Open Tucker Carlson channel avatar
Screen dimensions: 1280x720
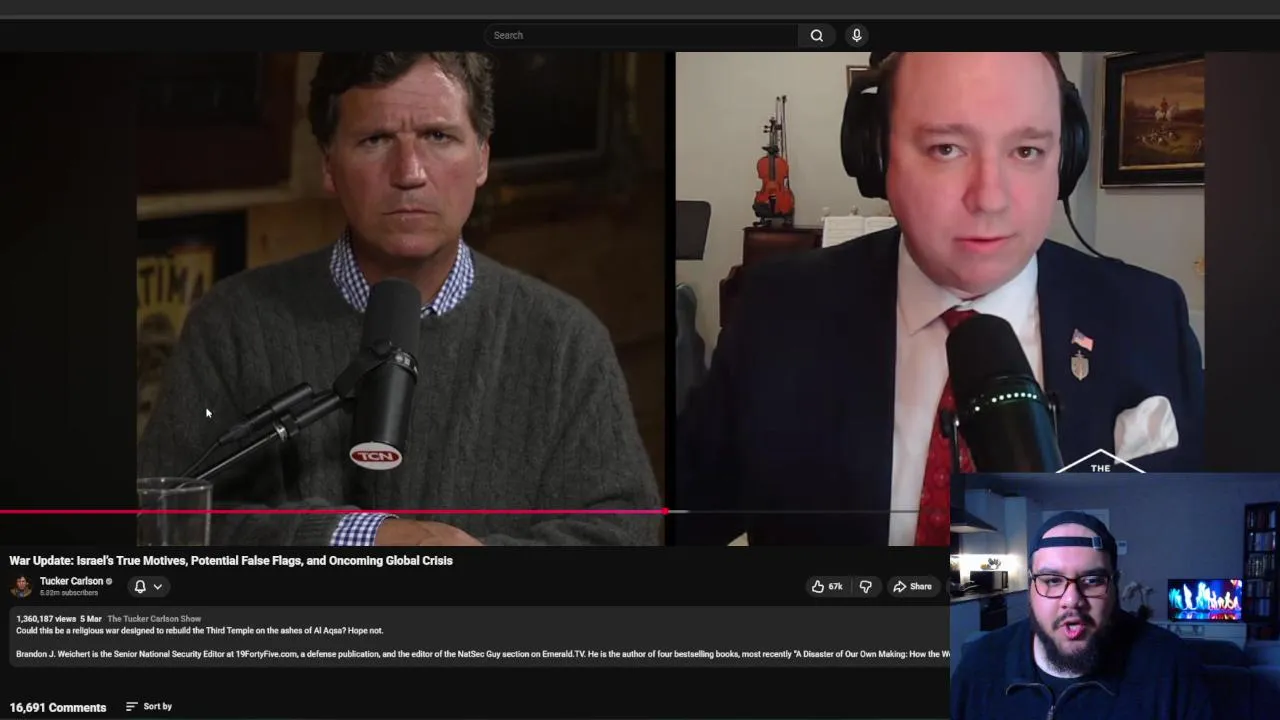21,586
